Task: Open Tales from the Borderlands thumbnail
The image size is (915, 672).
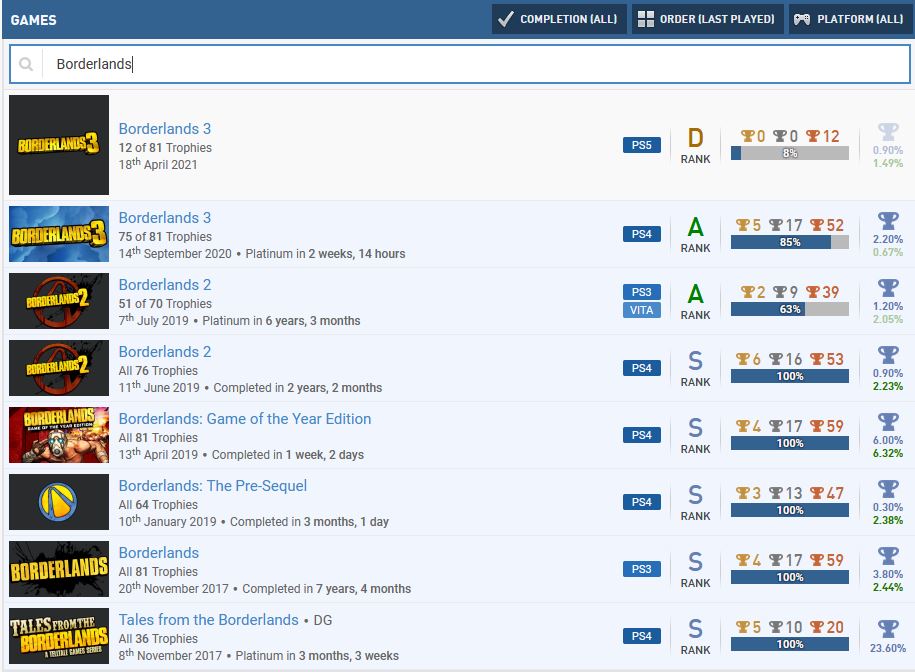Action: 59,636
